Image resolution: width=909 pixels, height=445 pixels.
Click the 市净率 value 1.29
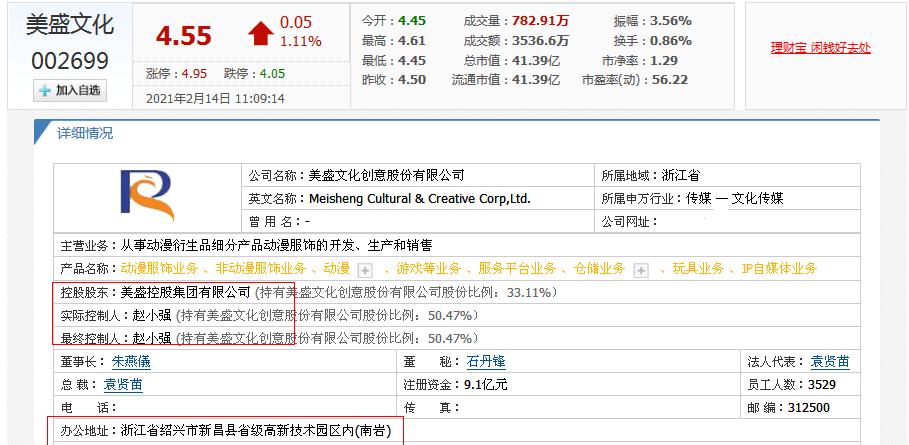[x=664, y=60]
